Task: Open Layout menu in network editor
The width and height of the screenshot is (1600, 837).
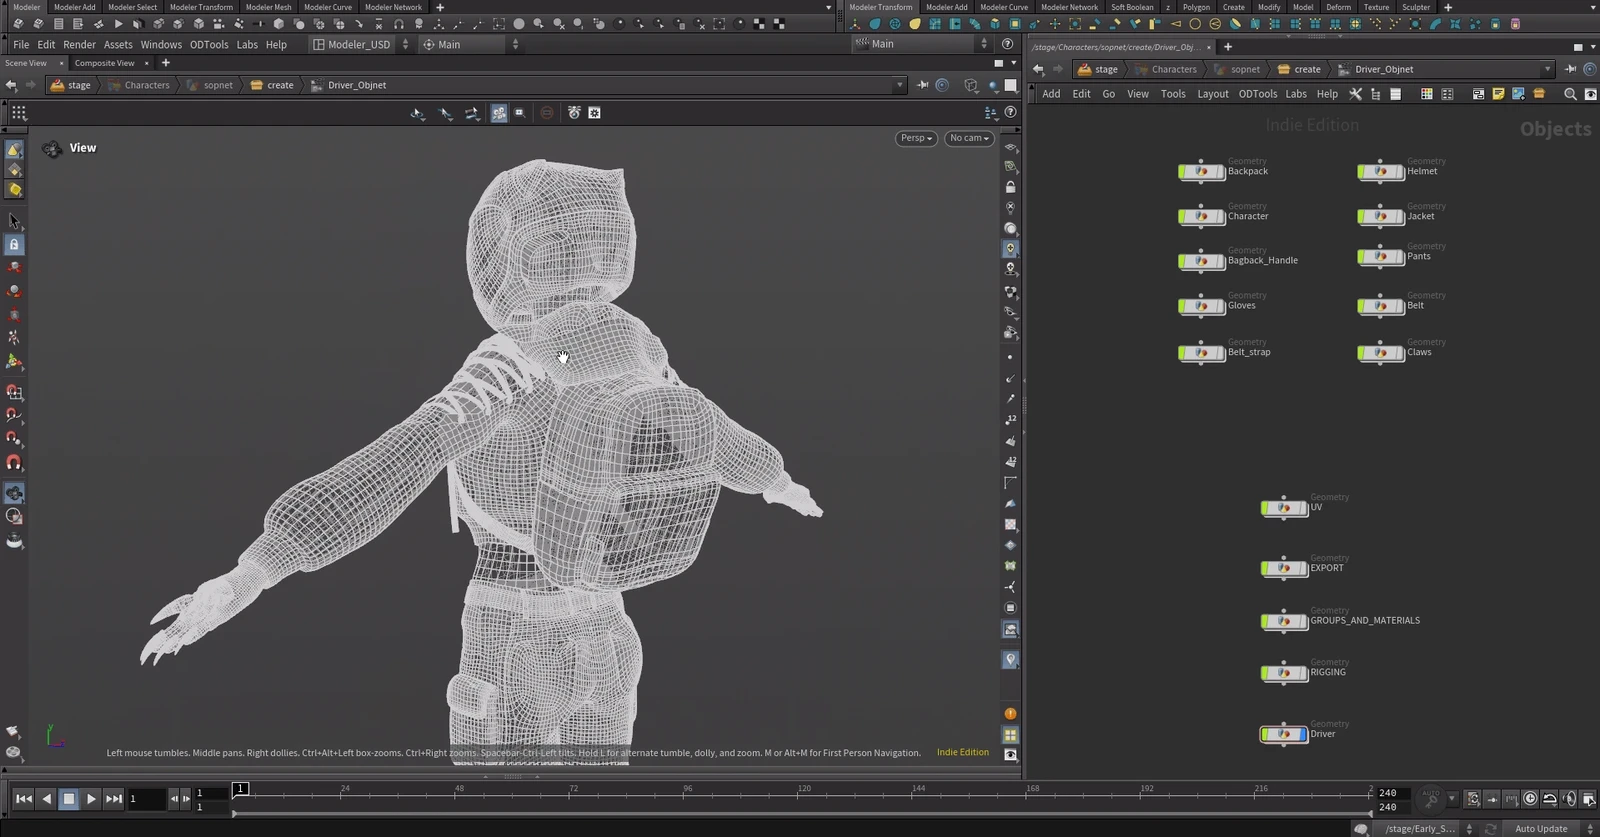Action: click(x=1212, y=94)
